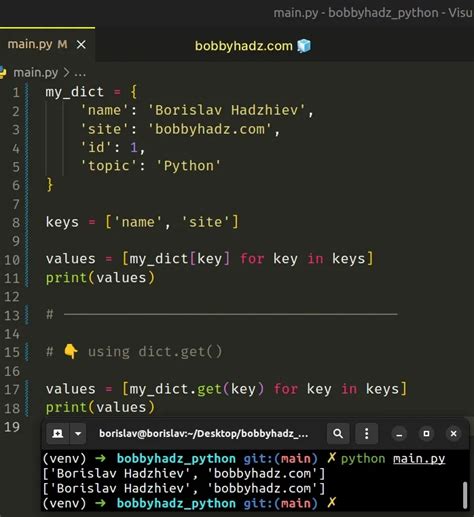
Task: Click closing brace on line 6
Action: (x=50, y=185)
